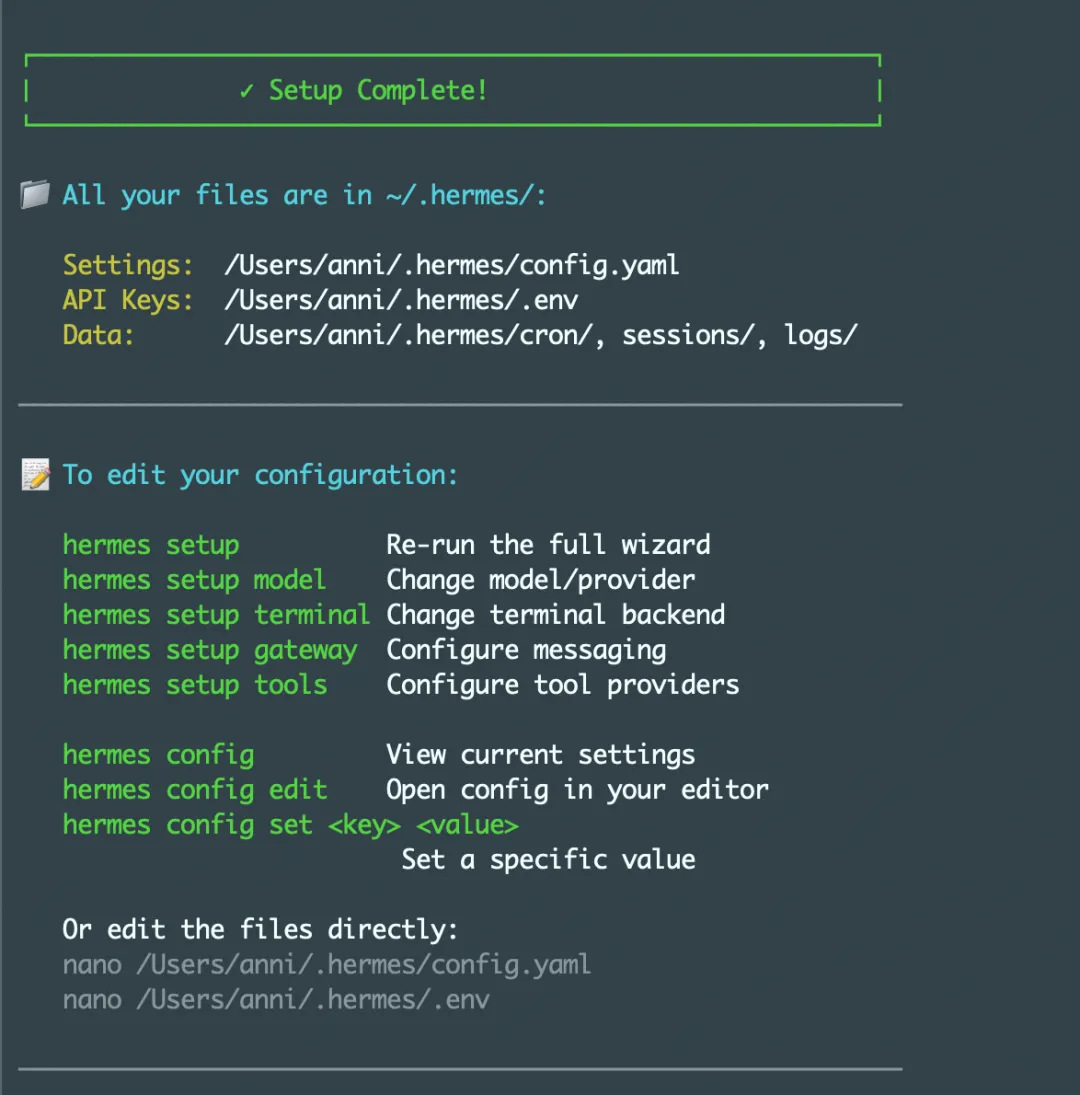Click the "nano /Users/anni/.hermes/config.yaml" line
The width and height of the screenshot is (1080, 1095).
point(326,965)
